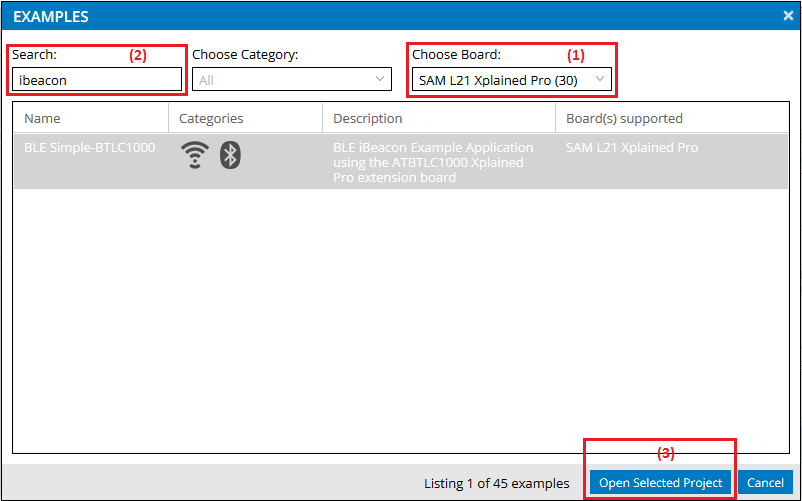Close the Examples dialog with X
The image size is (802, 501).
click(788, 16)
